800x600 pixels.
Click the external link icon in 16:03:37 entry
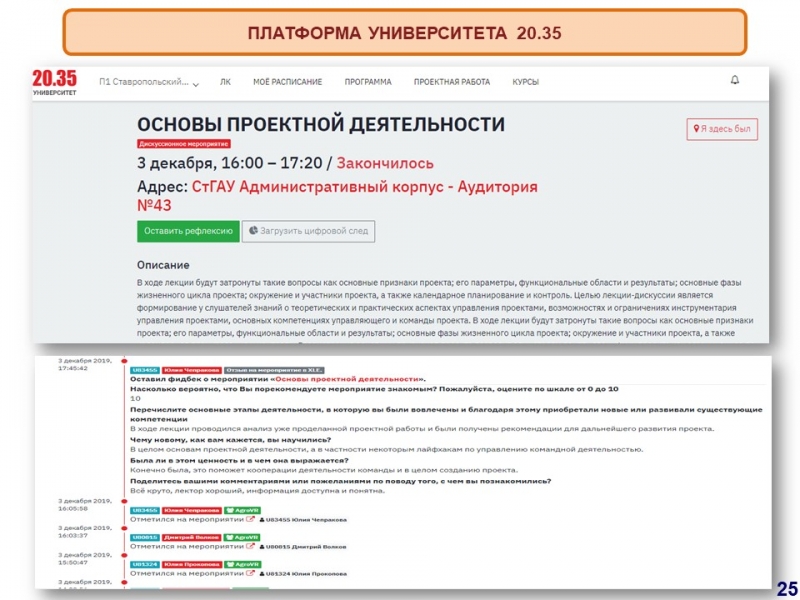[250, 546]
